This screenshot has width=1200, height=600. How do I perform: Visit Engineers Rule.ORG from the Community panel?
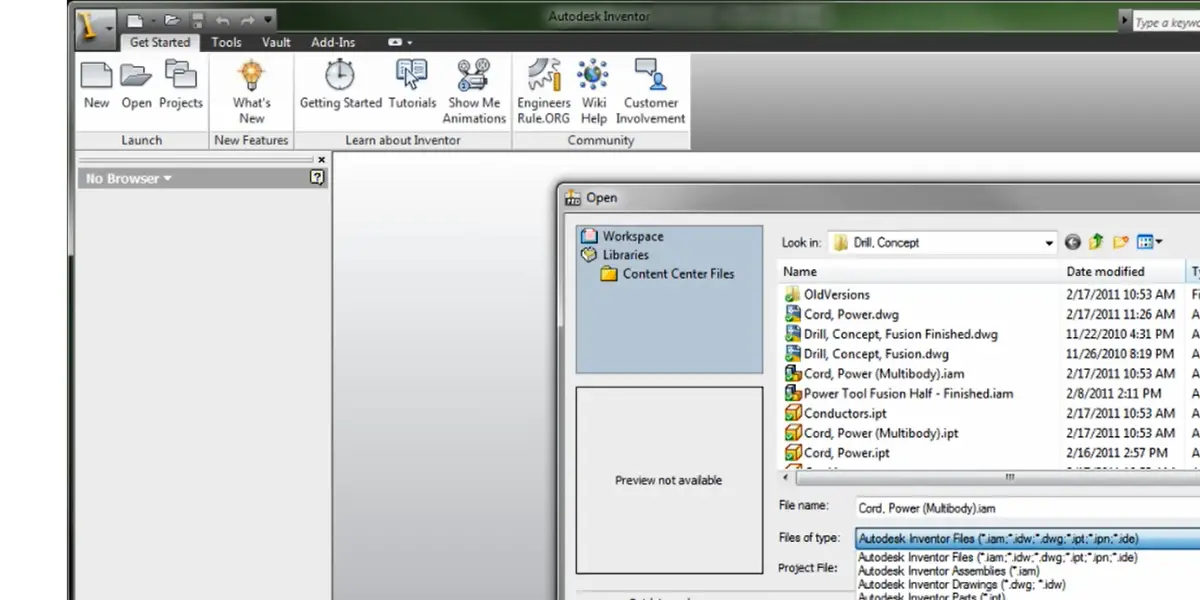point(544,92)
